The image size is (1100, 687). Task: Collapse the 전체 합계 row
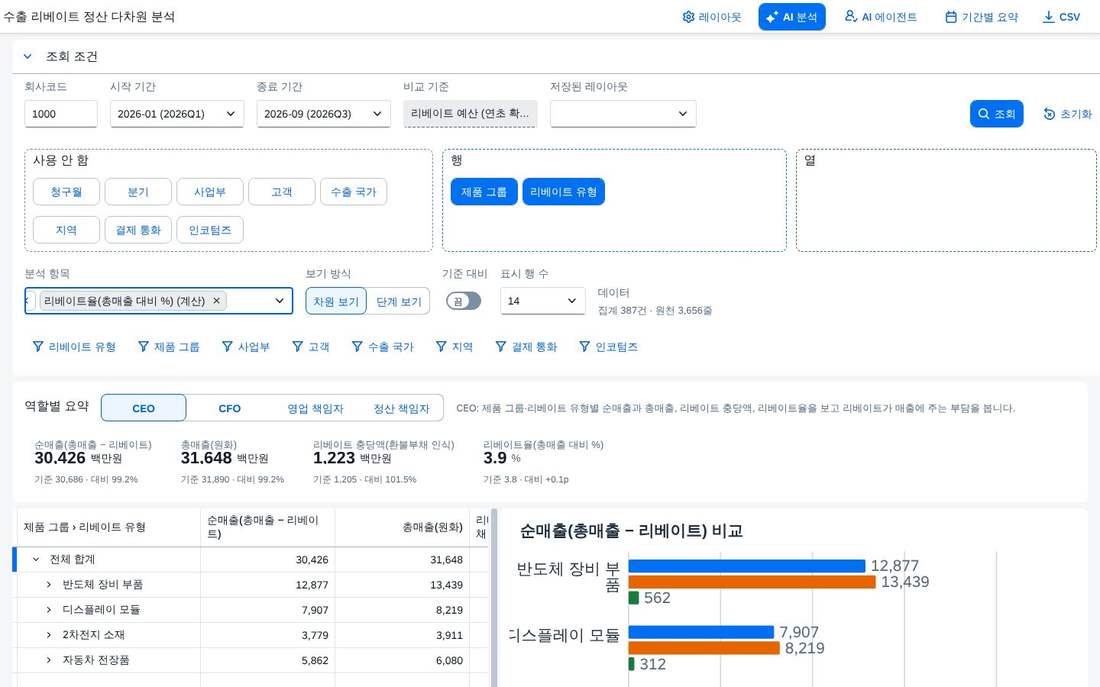coord(36,559)
